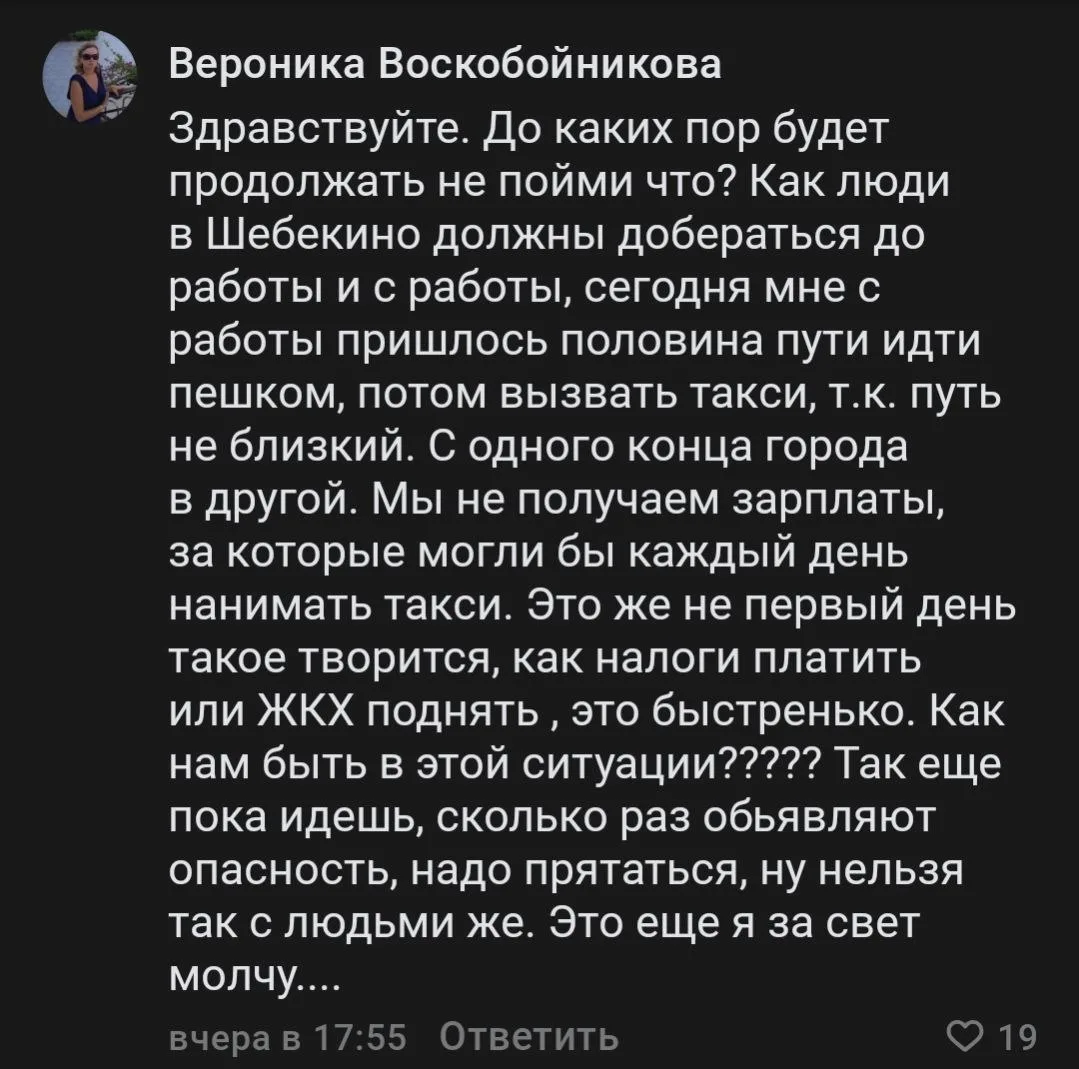Click the phrase налоги платить in the text
Viewport: 1079px width, 1069px height.
click(x=756, y=660)
